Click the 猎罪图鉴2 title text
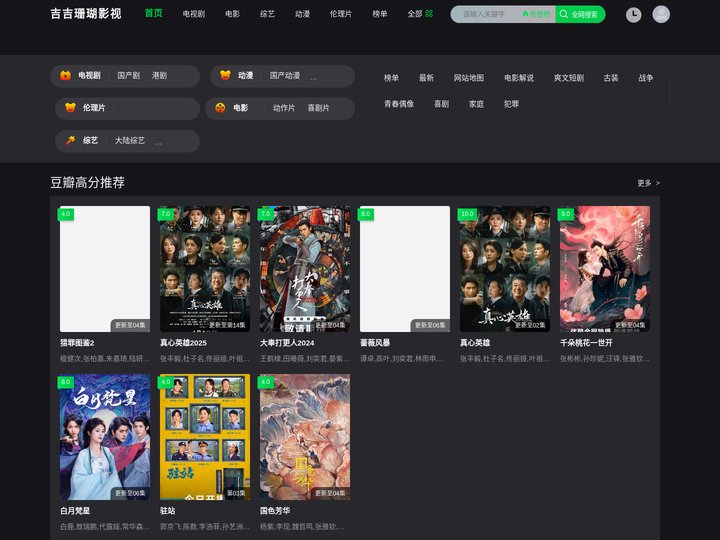Viewport: 720px width, 540px height. click(77, 343)
